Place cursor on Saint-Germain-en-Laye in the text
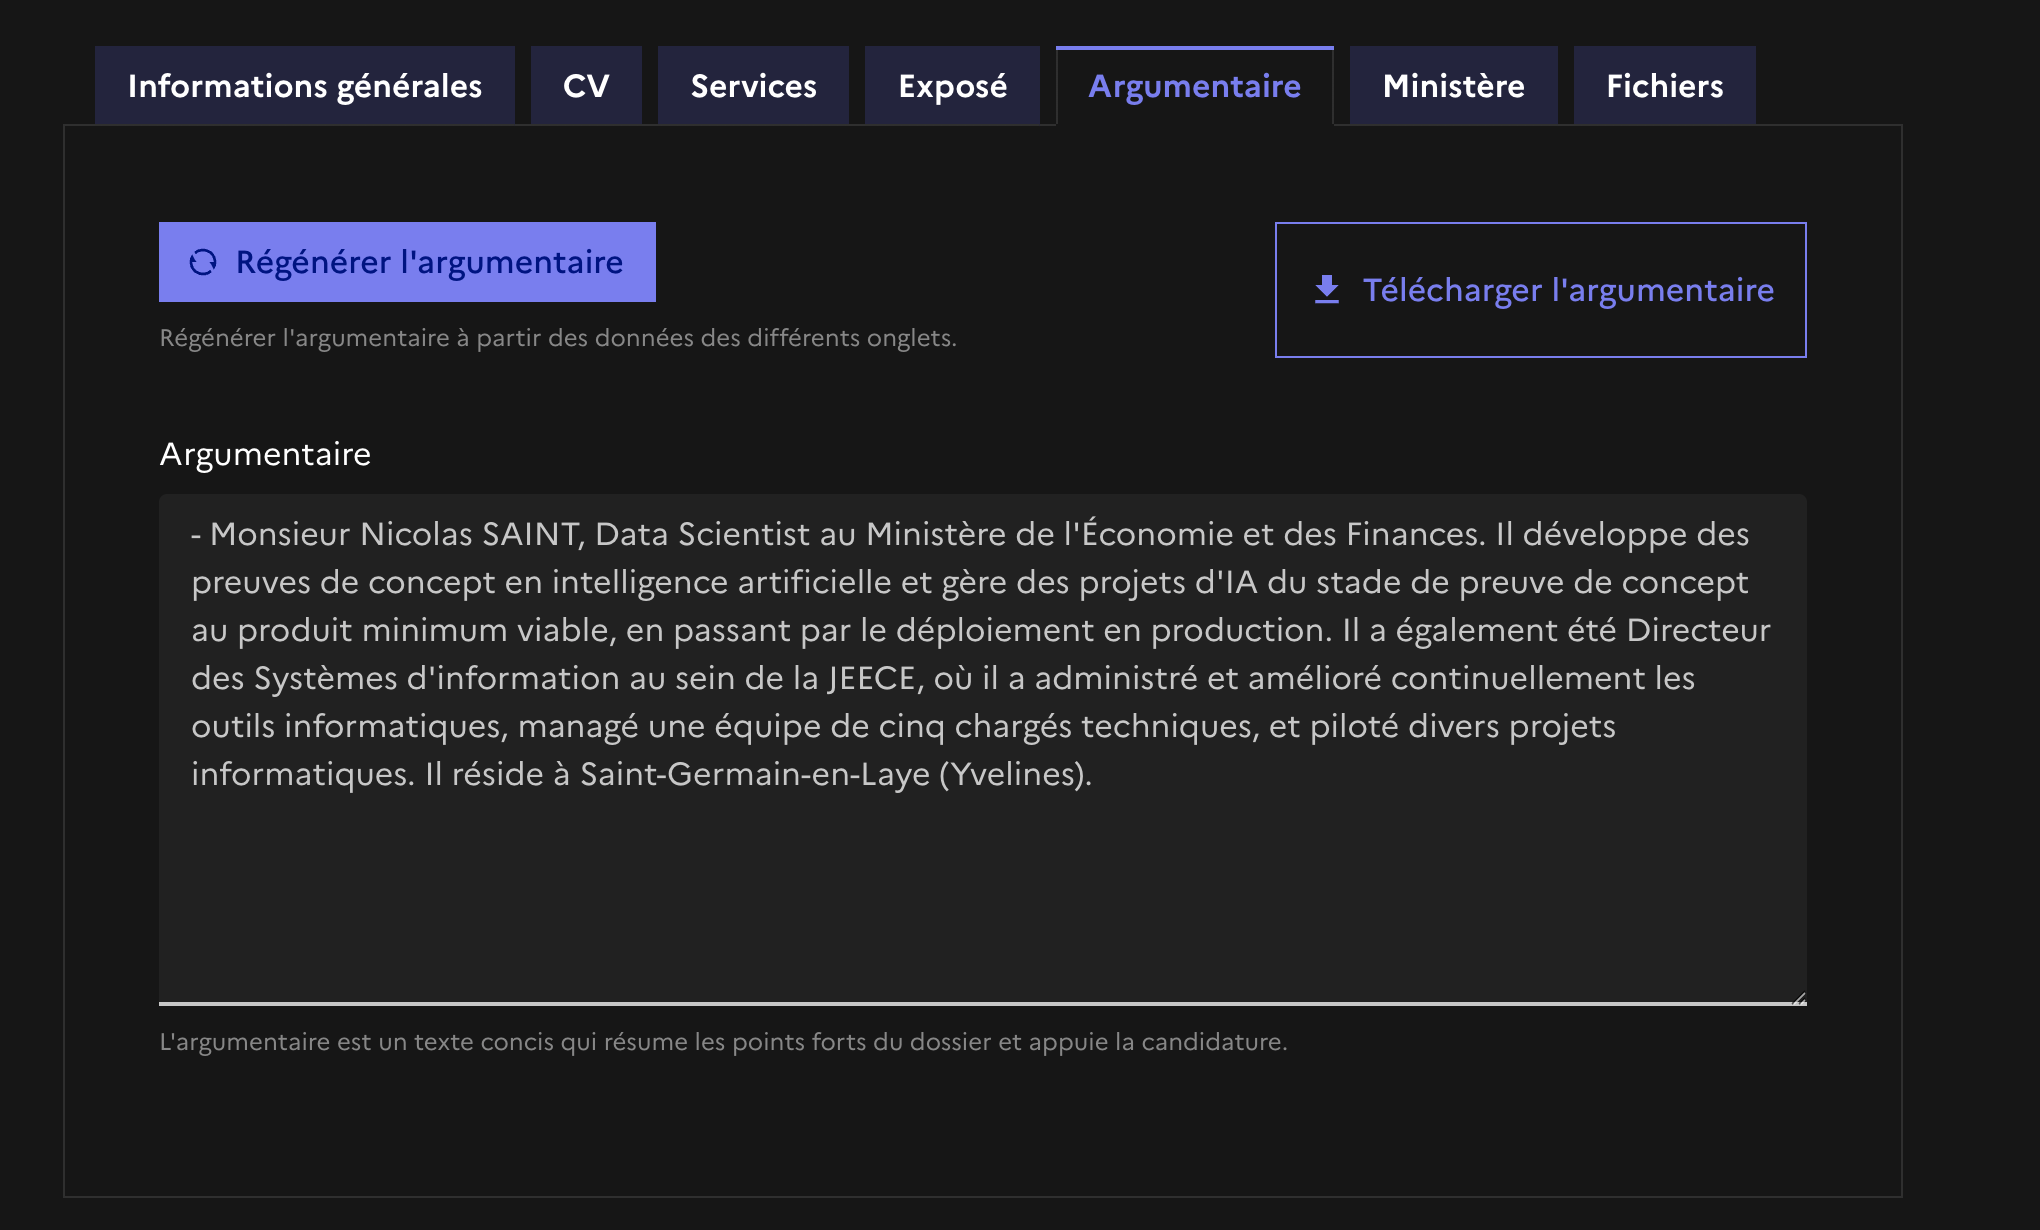 [755, 774]
